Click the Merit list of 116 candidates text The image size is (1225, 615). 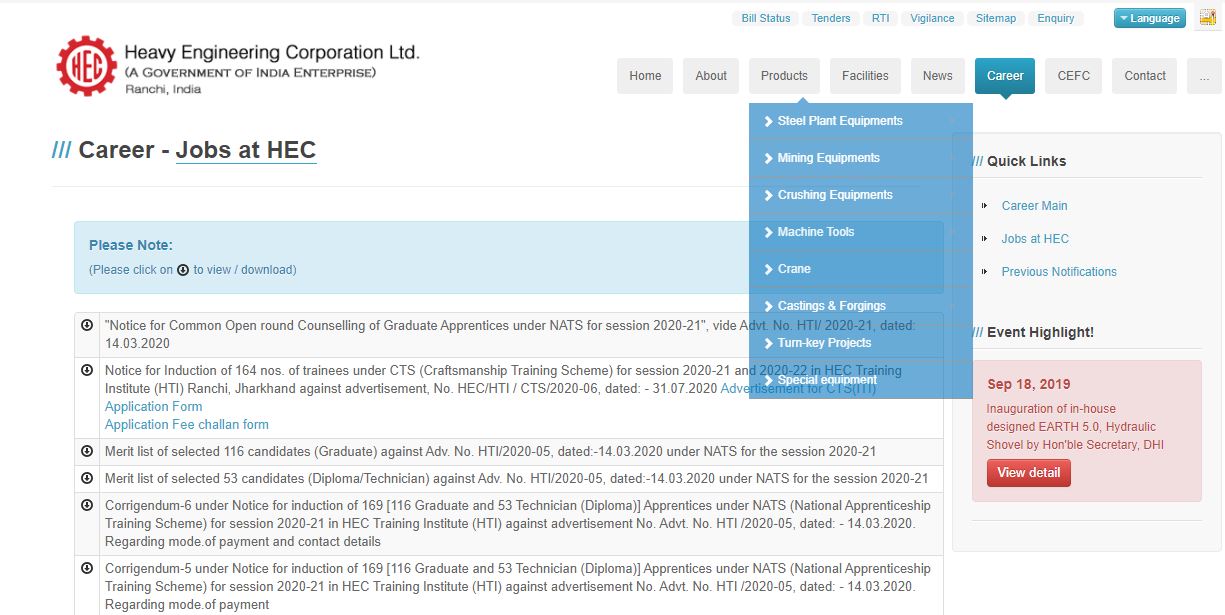click(490, 452)
